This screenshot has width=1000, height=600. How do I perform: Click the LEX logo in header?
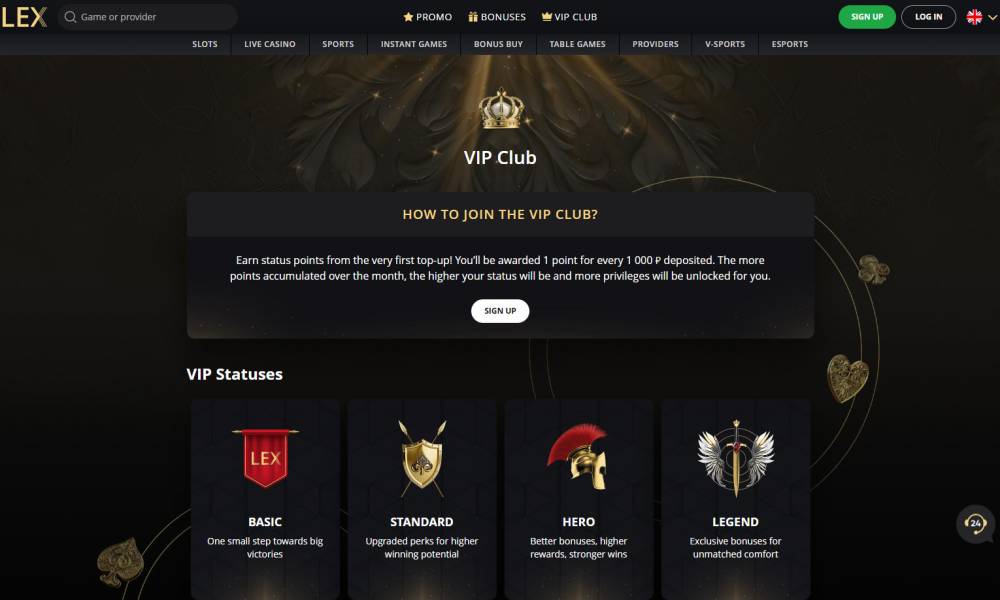tap(24, 17)
